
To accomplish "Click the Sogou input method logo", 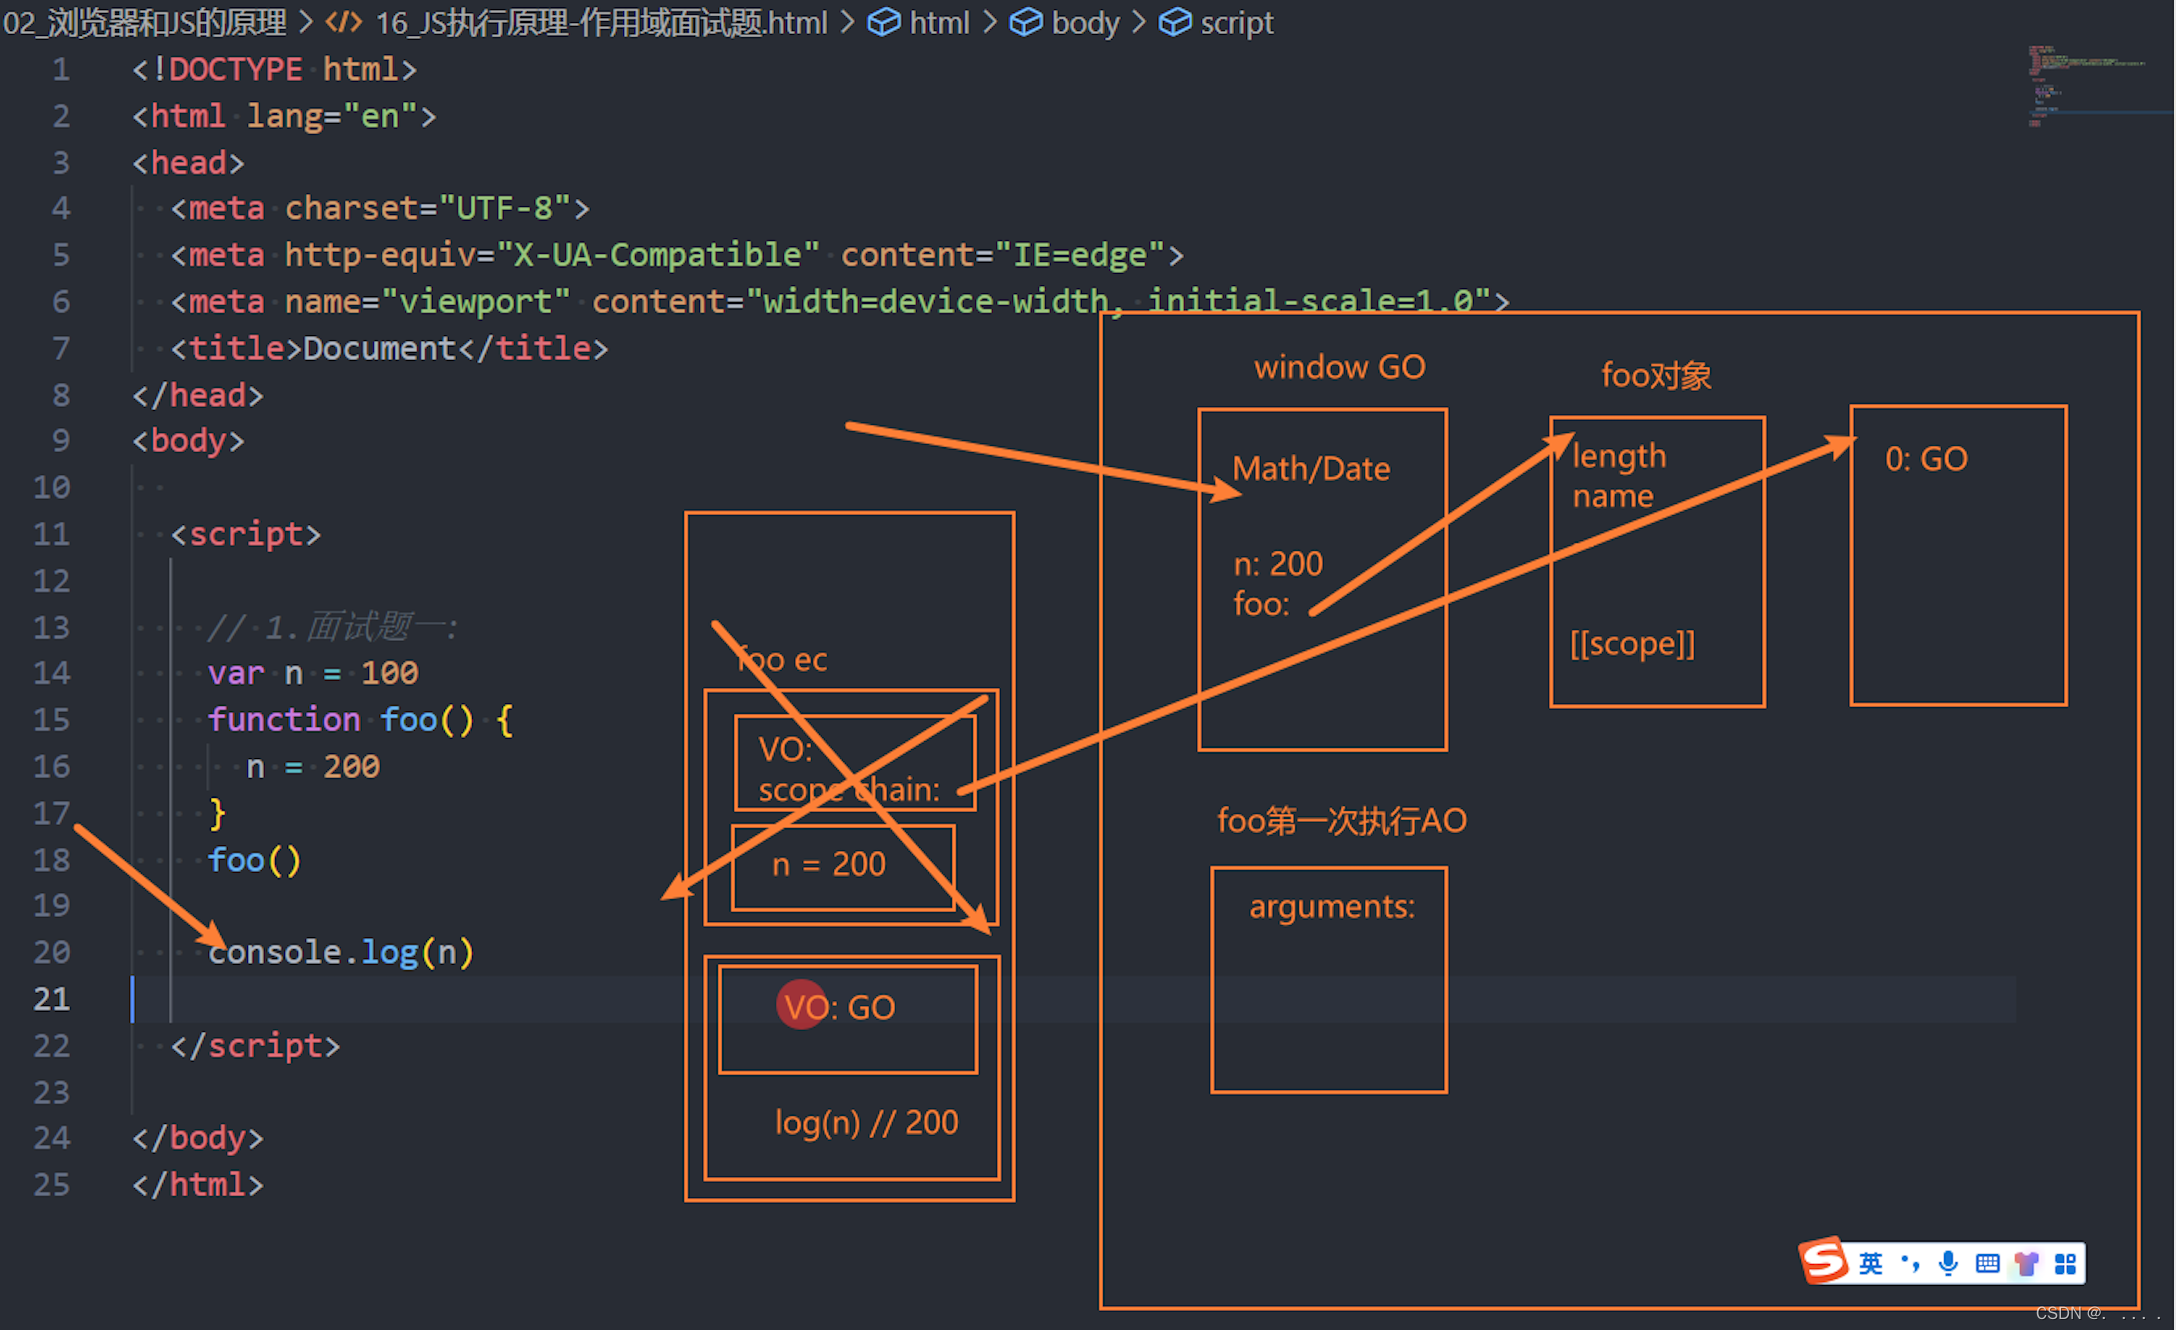I will (1824, 1261).
